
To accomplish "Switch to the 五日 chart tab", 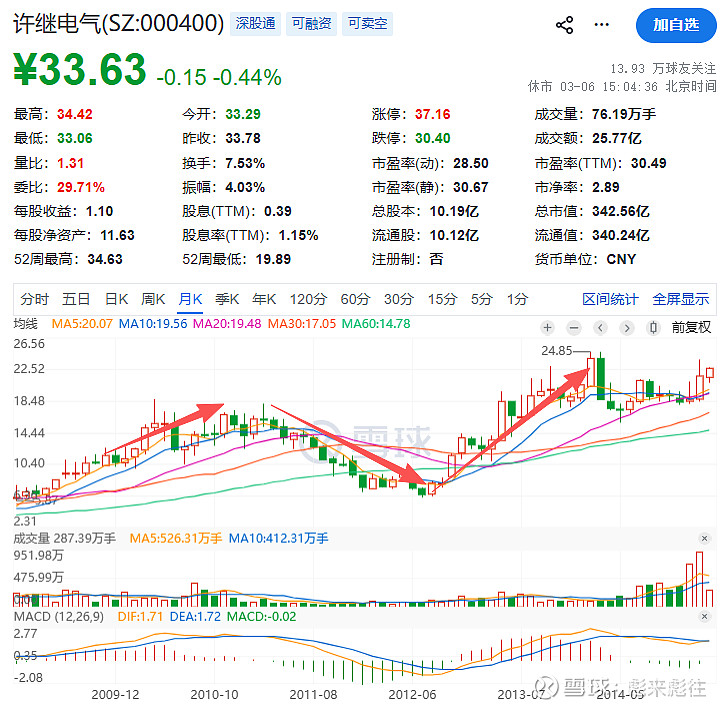I will tap(76, 299).
